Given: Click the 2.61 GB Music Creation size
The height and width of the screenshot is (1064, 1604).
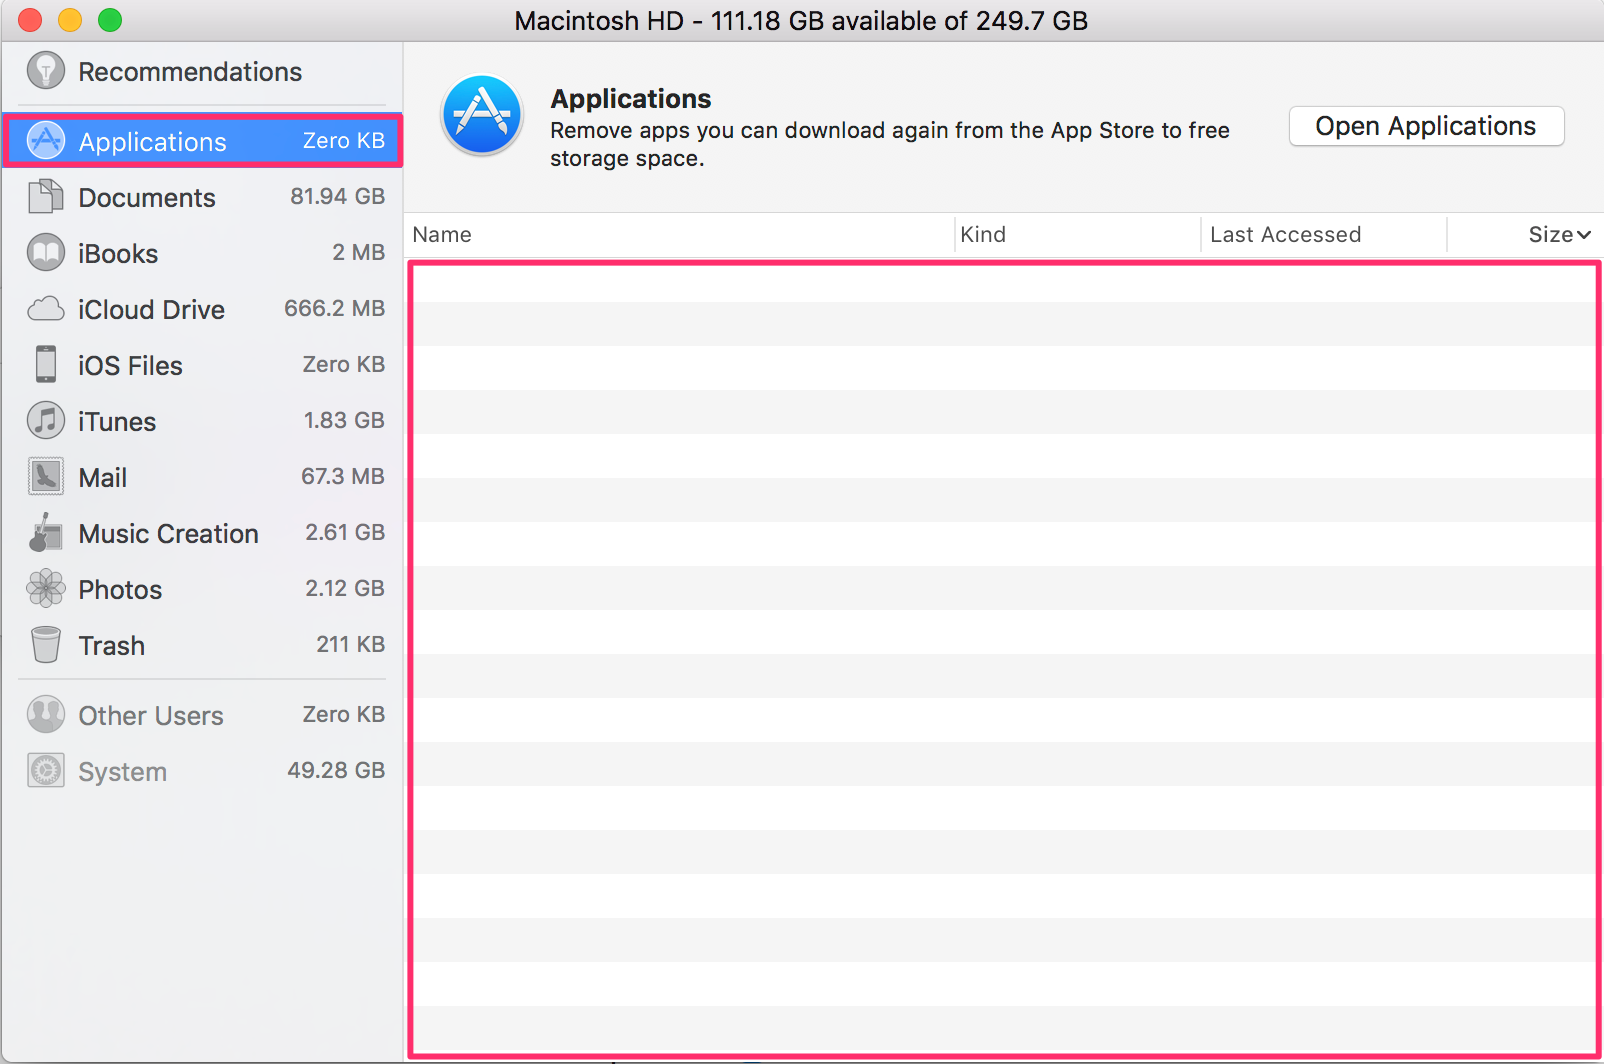Looking at the screenshot, I should 345,532.
